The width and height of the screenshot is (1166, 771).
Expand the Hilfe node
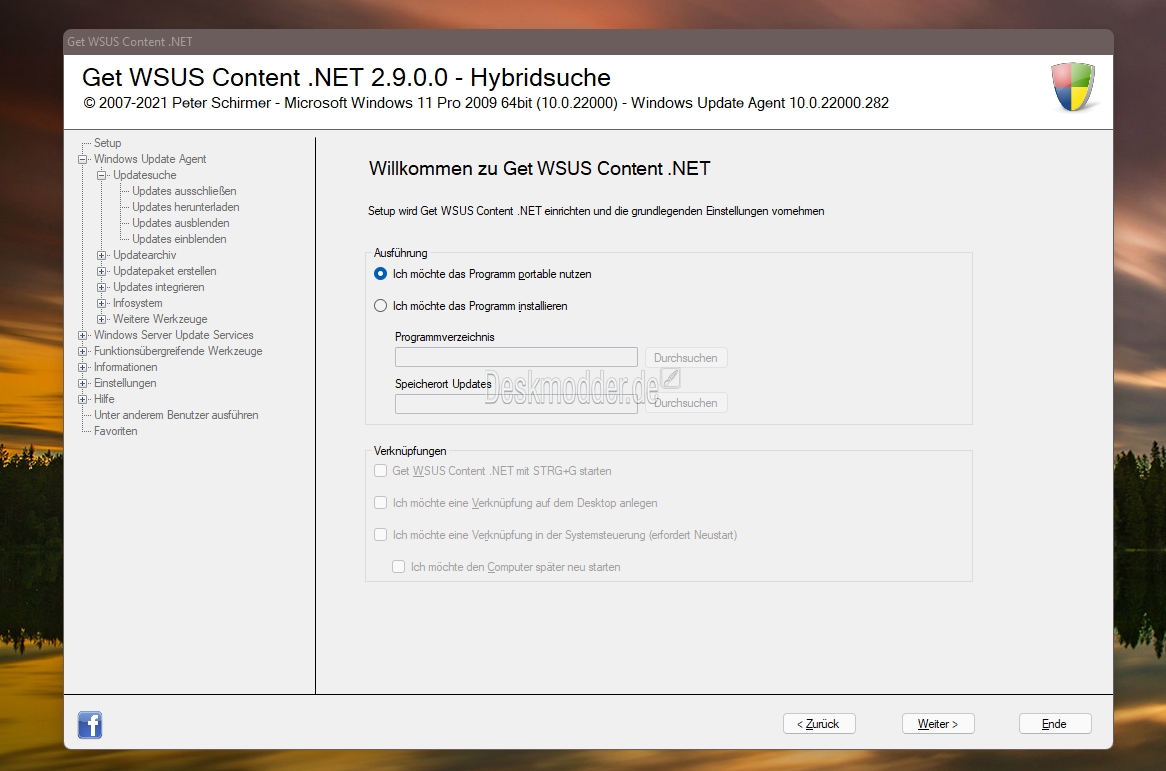pyautogui.click(x=83, y=399)
